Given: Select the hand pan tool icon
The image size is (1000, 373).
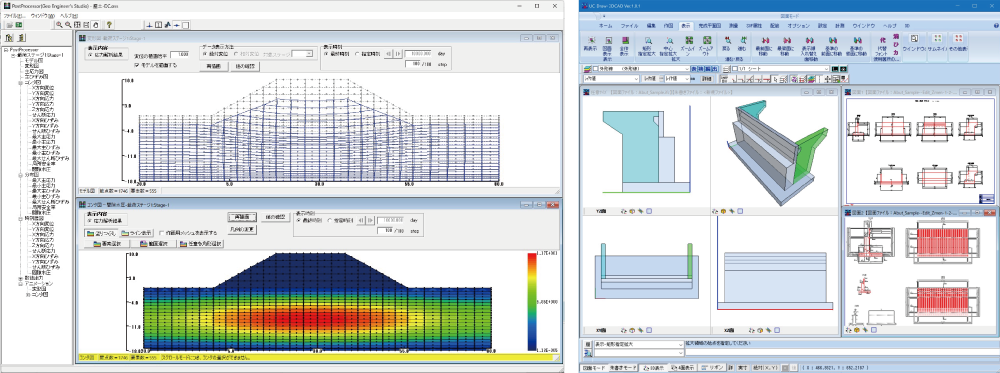Looking at the screenshot, I should coord(95,25).
